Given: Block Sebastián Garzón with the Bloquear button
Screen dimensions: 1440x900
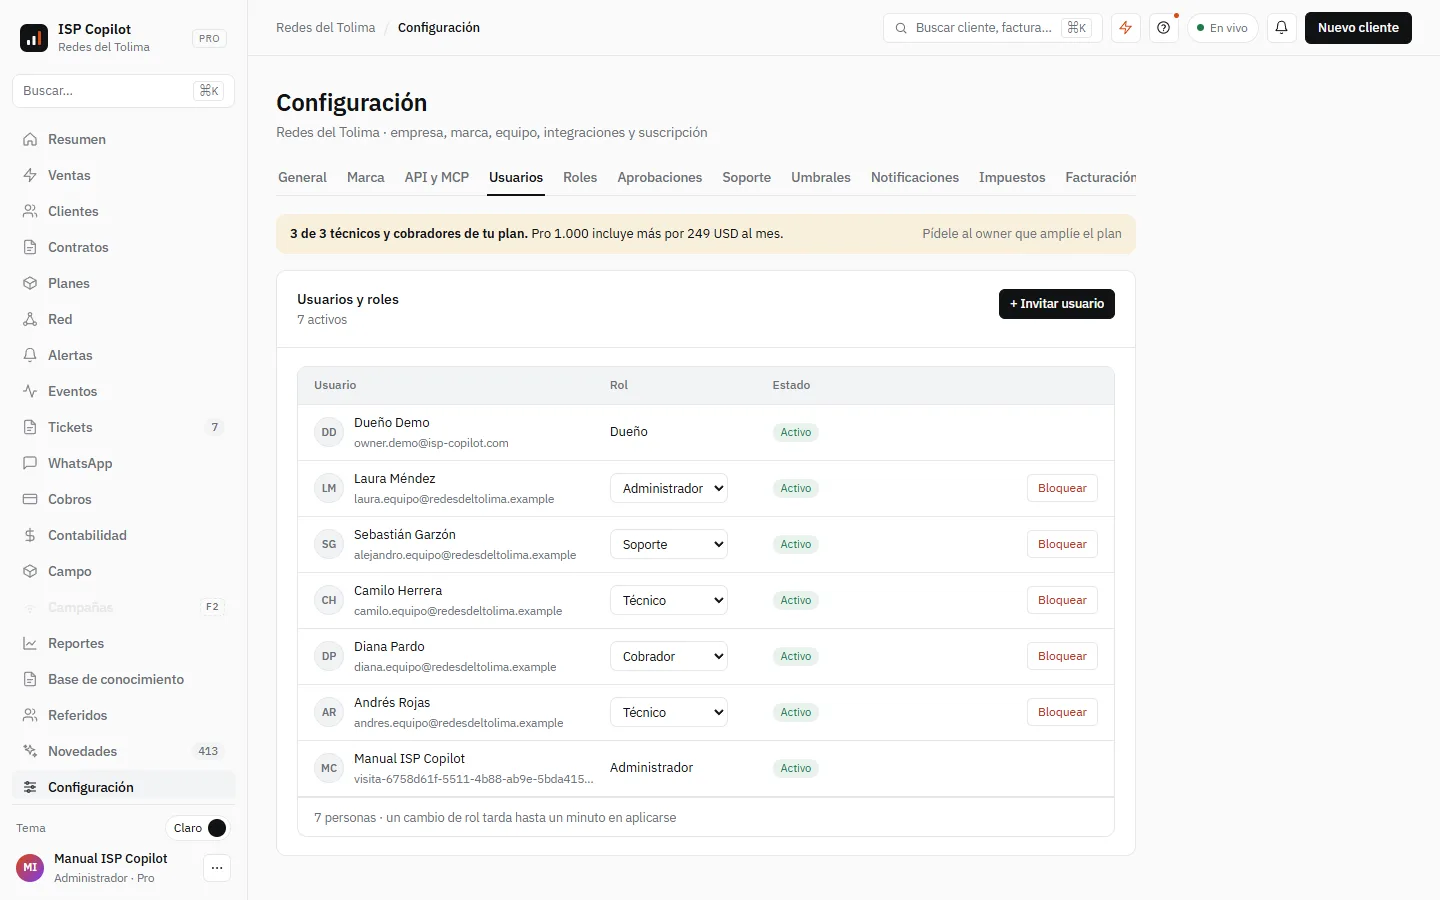Looking at the screenshot, I should coord(1062,544).
